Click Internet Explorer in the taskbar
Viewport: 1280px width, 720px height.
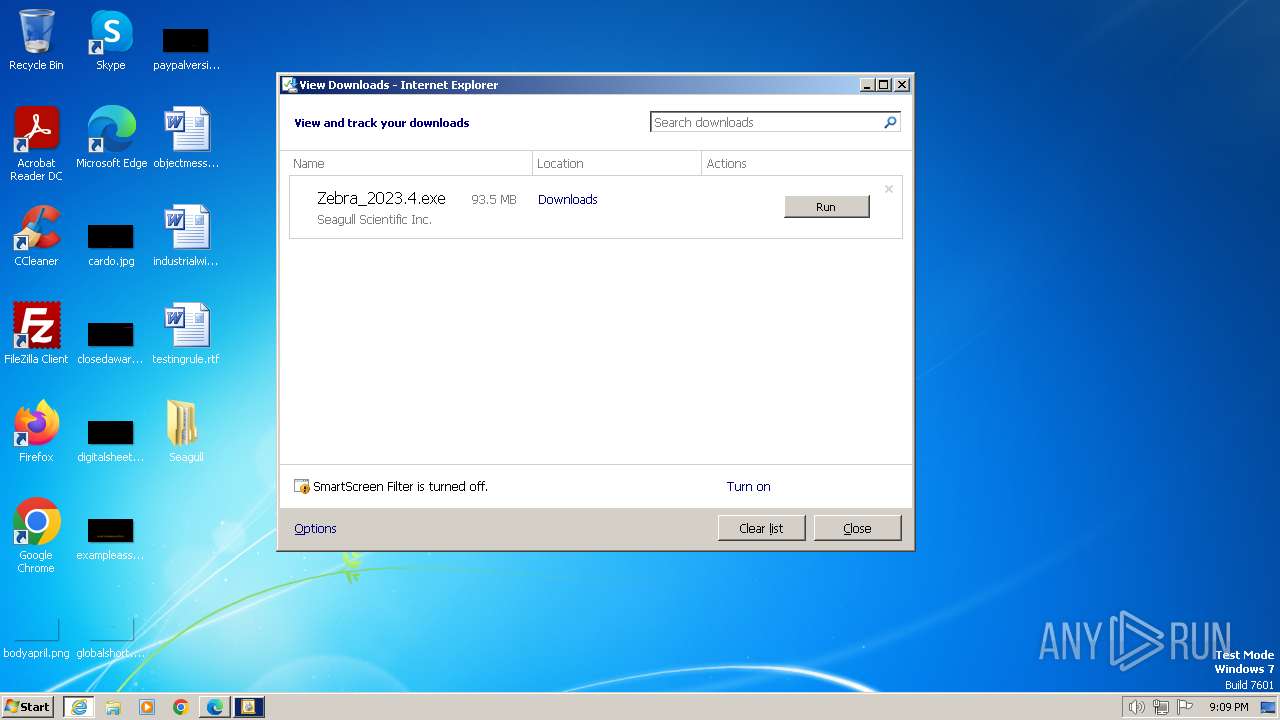click(79, 707)
